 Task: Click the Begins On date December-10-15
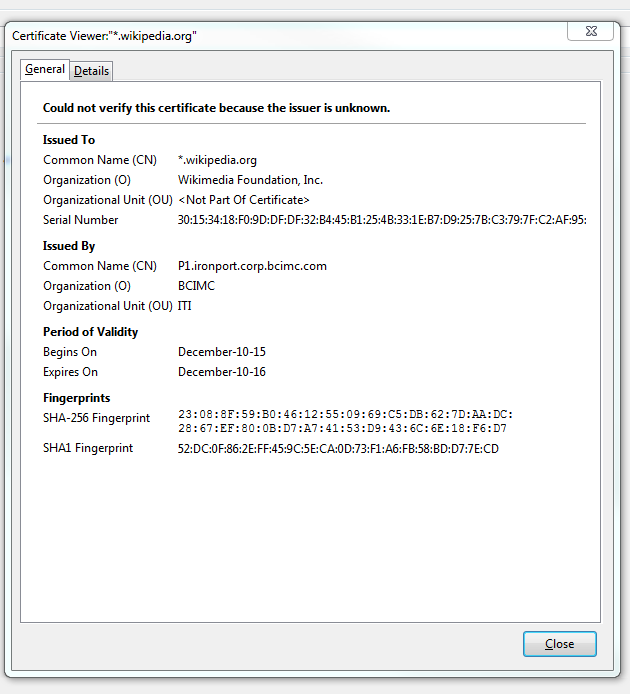(x=221, y=352)
